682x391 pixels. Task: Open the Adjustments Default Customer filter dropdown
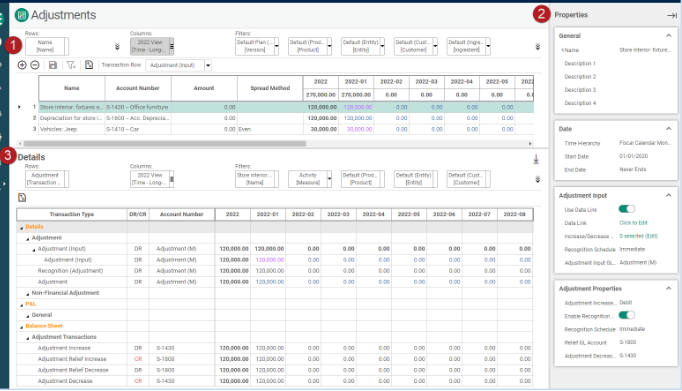point(435,46)
